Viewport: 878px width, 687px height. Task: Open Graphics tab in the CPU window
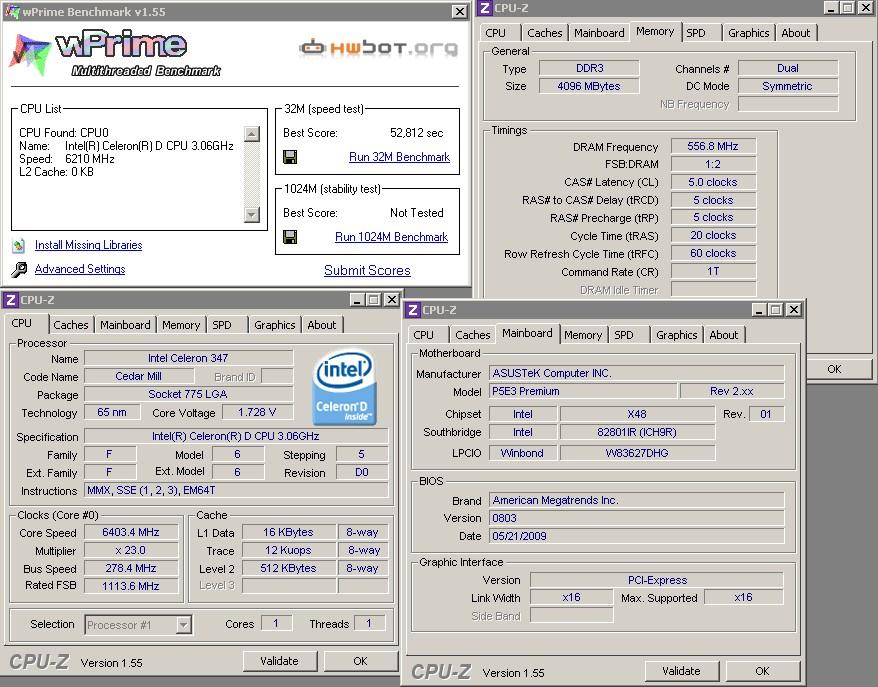coord(274,325)
